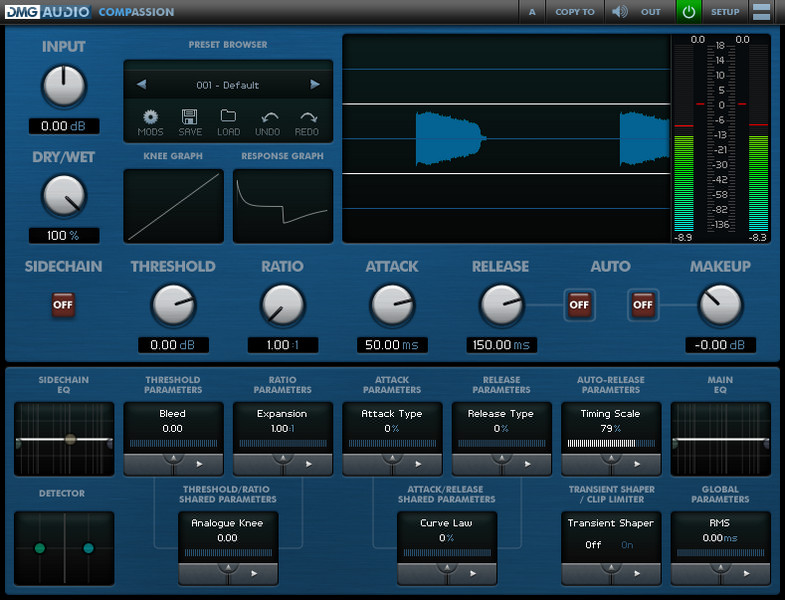Advance Timing Scale parameter with its arrow

(x=636, y=464)
